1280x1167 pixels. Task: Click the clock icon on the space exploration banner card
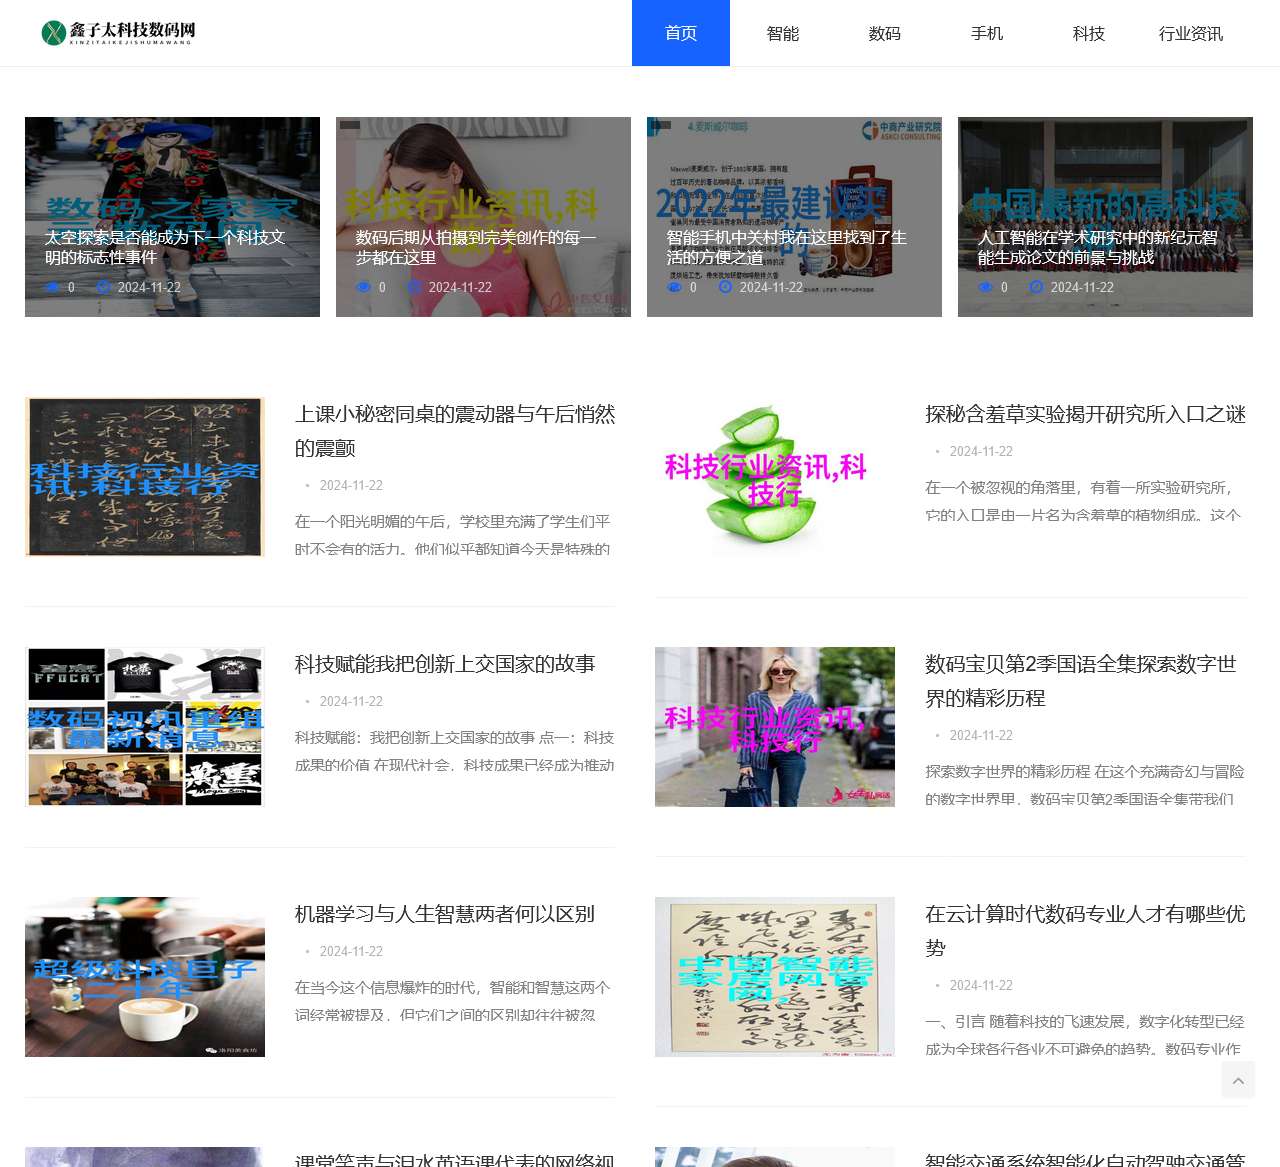pyautogui.click(x=102, y=287)
